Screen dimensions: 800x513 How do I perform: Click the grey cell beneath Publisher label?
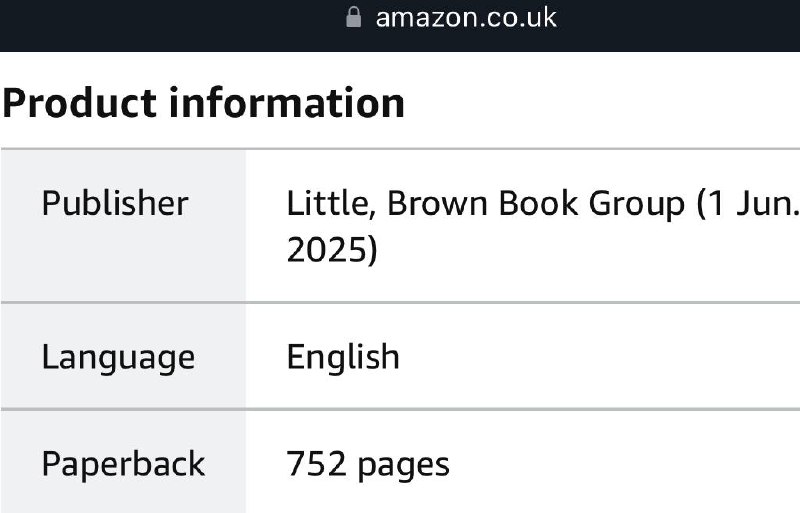(123, 260)
